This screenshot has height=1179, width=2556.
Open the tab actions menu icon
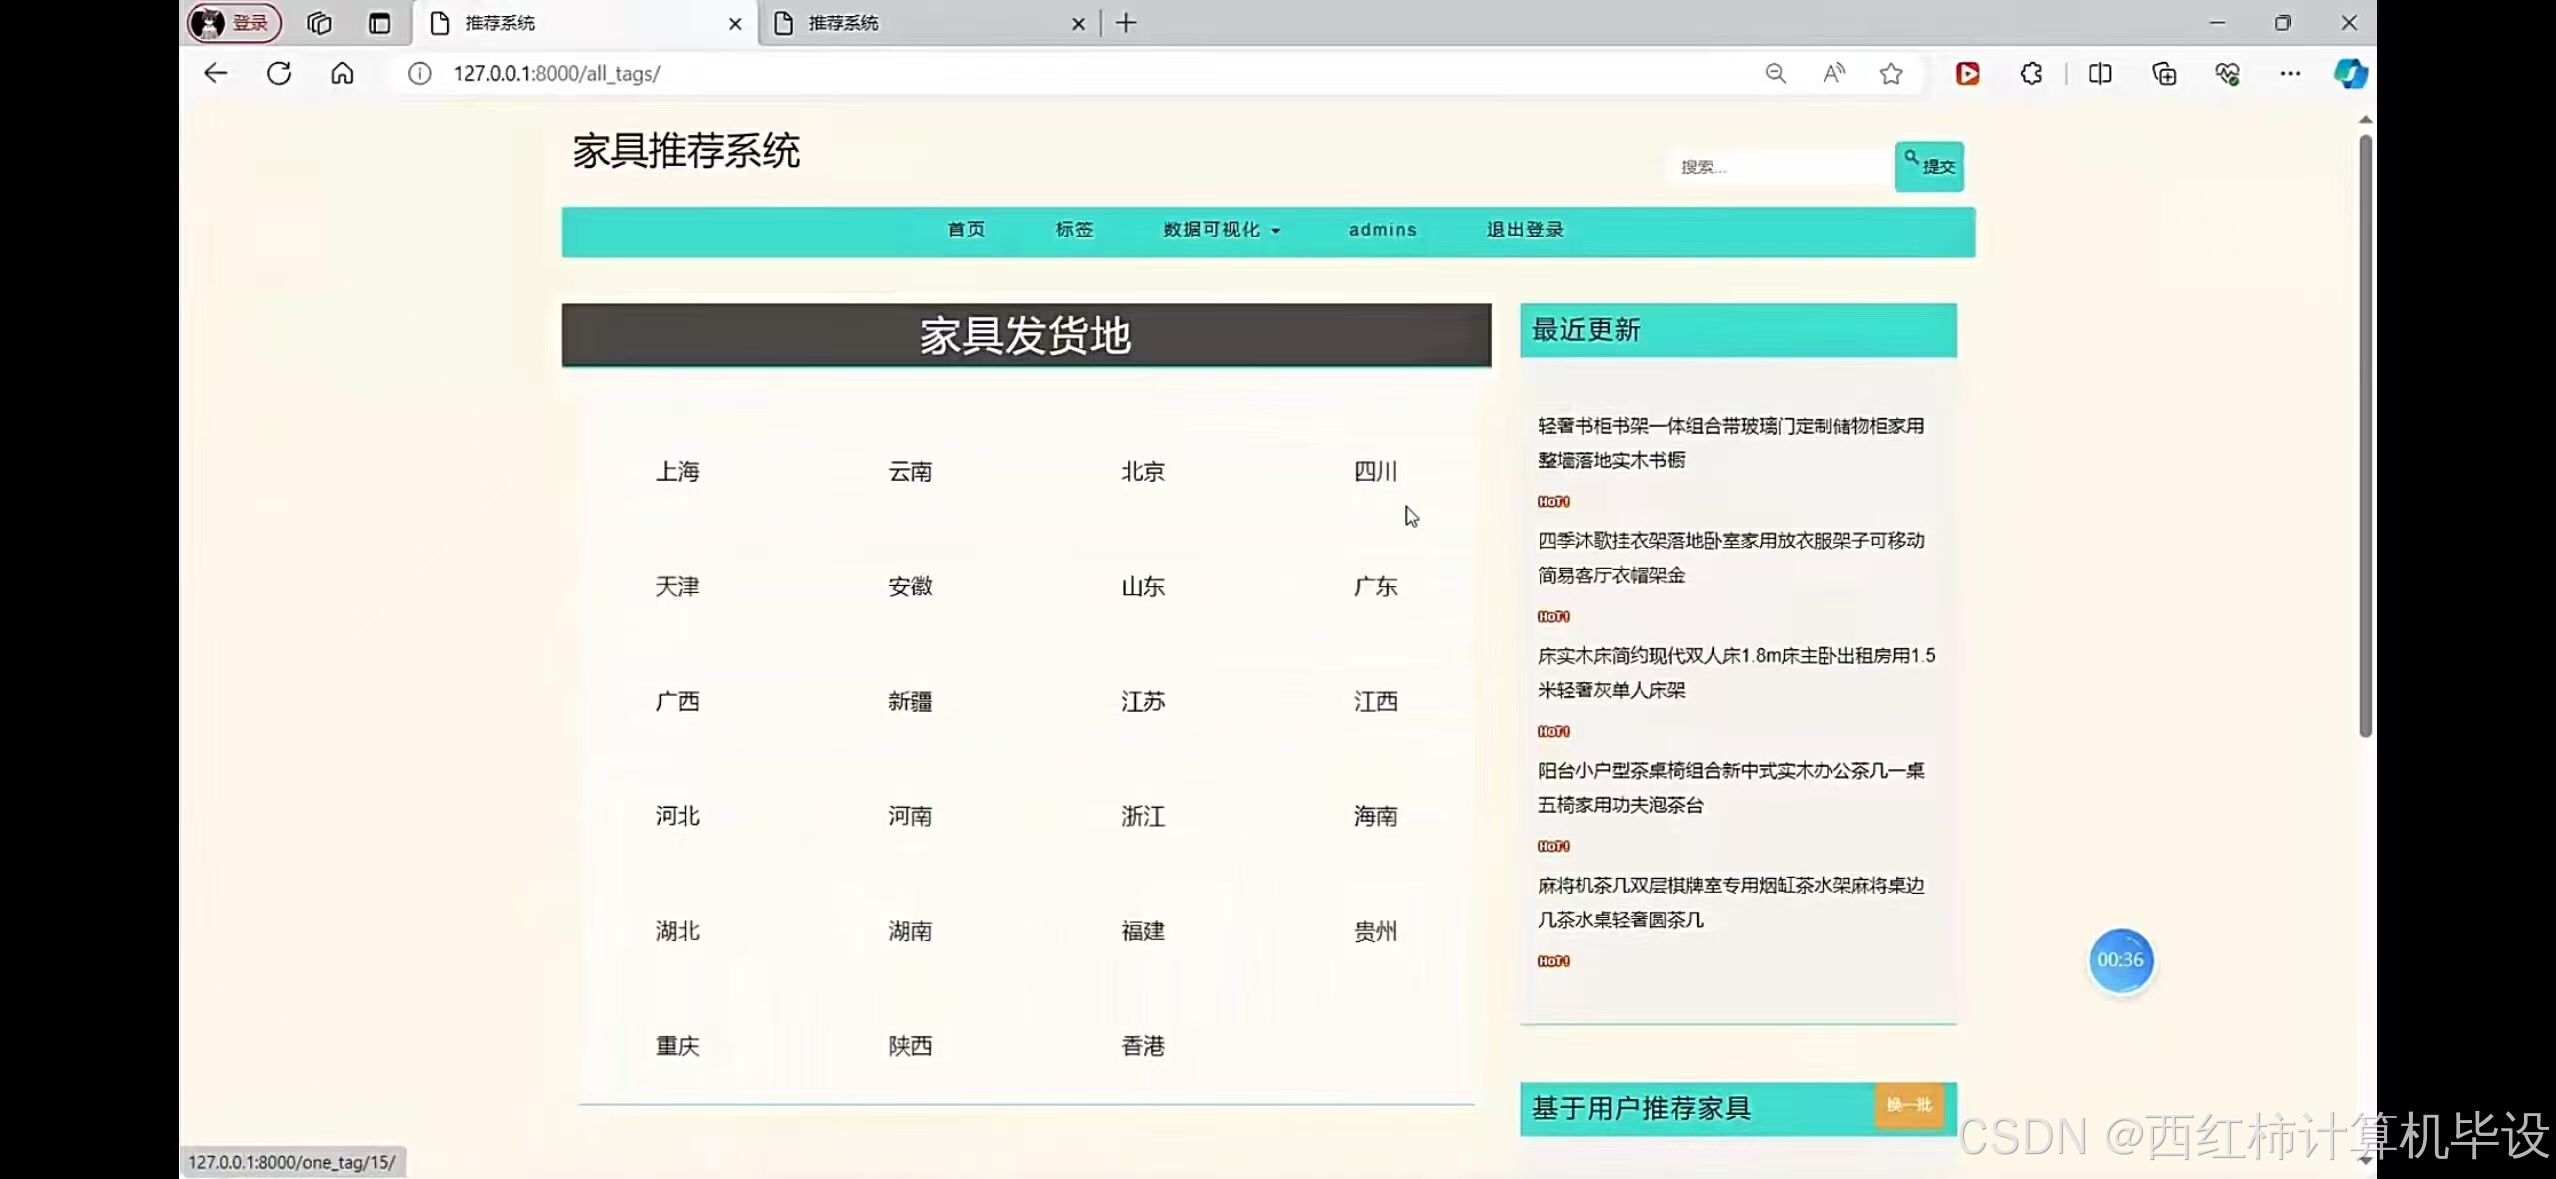pos(379,23)
